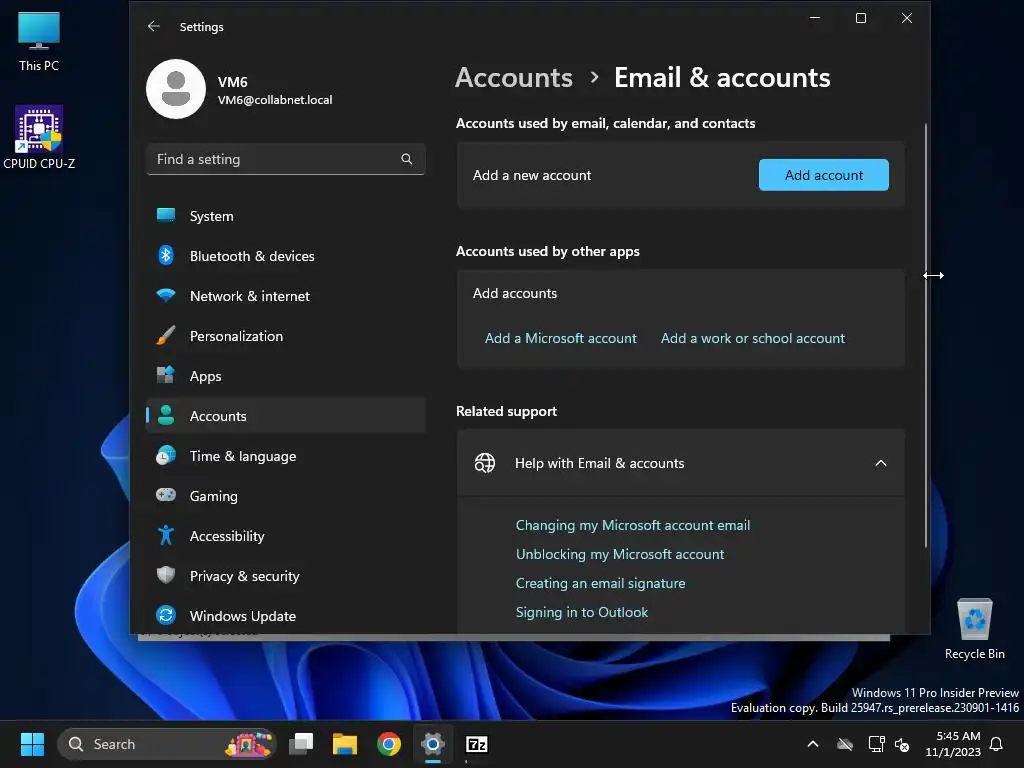Open Time & language settings
1024x768 pixels.
click(286, 455)
